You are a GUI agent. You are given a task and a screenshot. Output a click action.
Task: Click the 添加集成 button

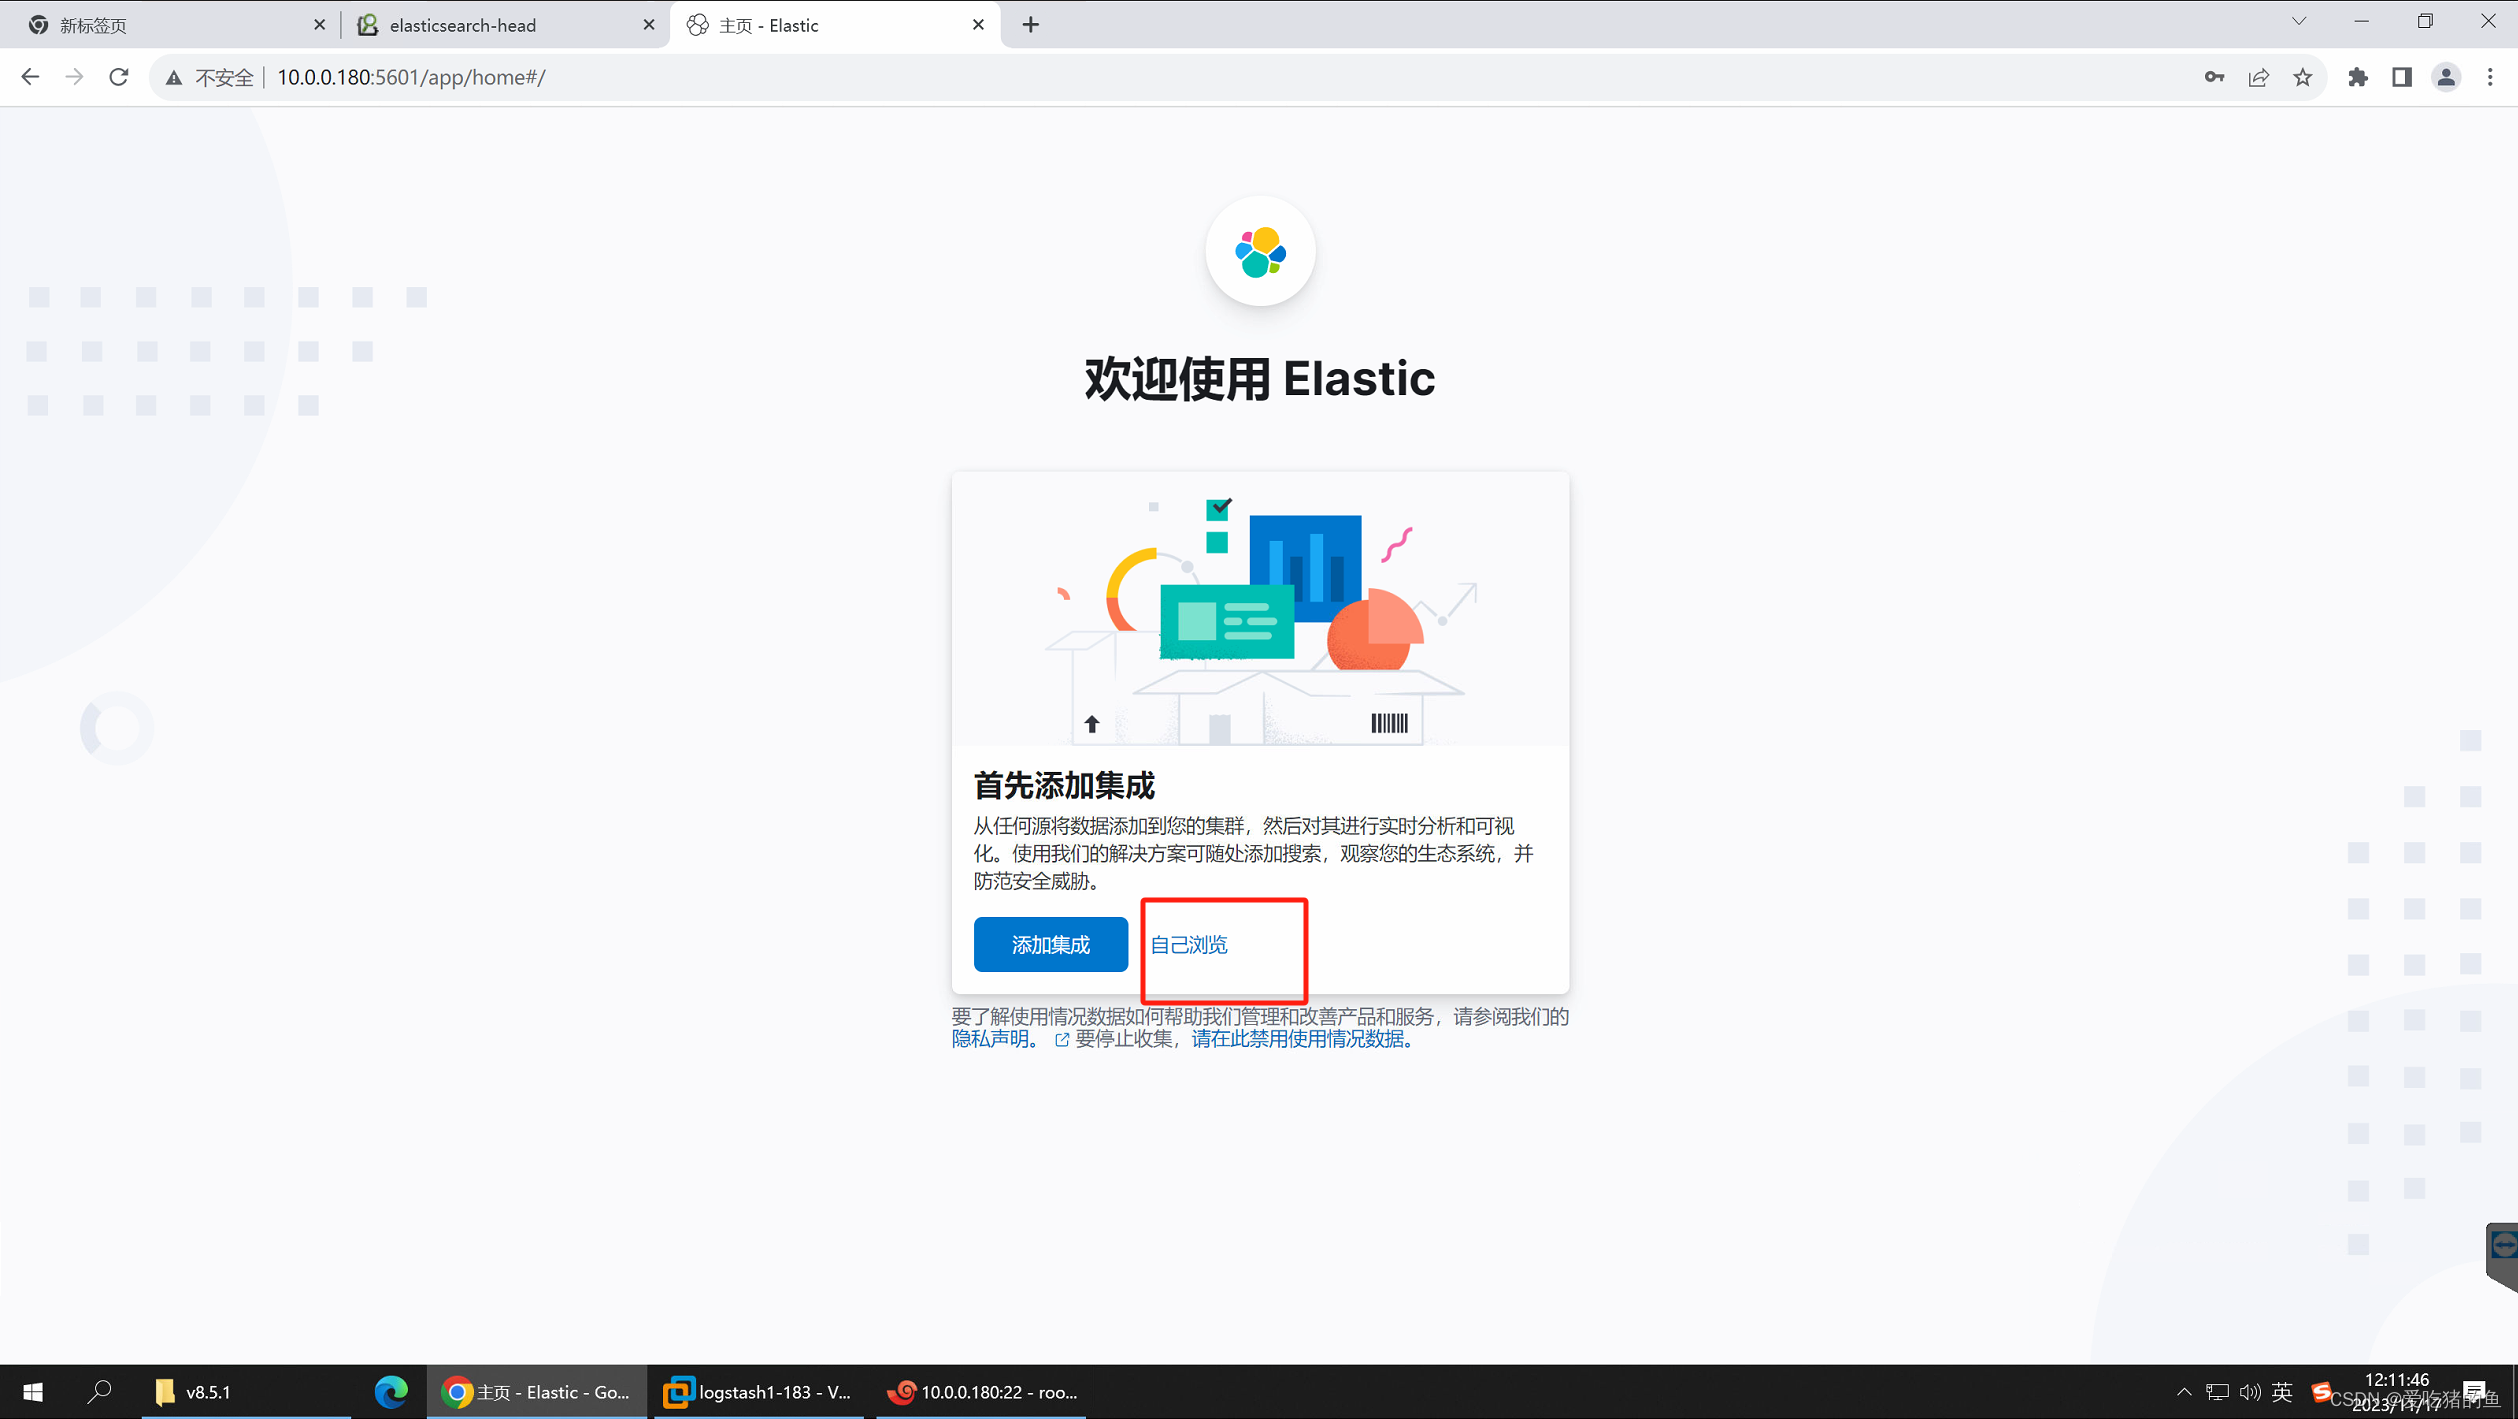pos(1050,944)
